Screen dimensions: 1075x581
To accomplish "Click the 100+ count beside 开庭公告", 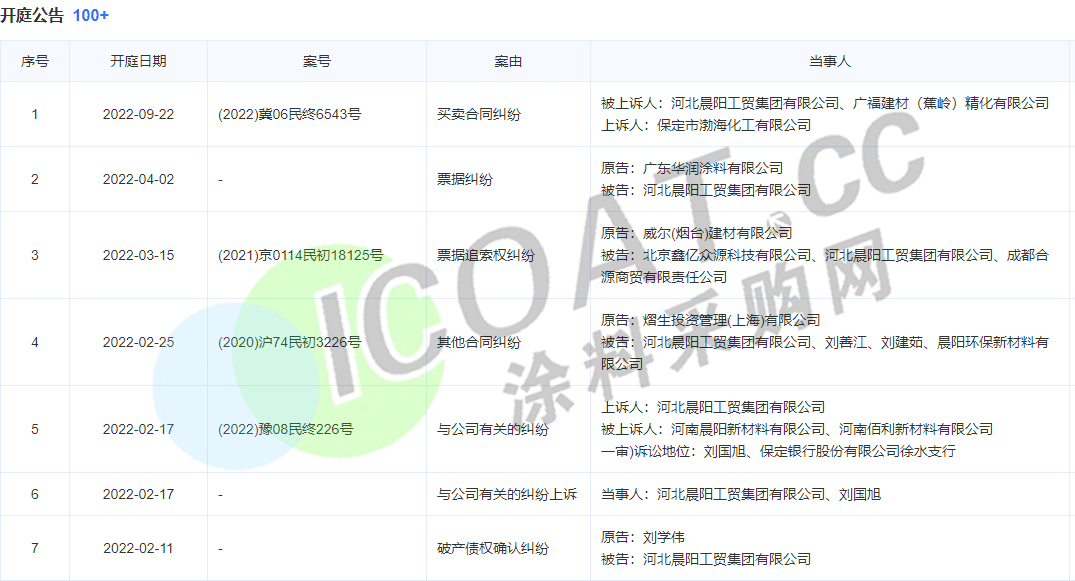I will tap(91, 15).
